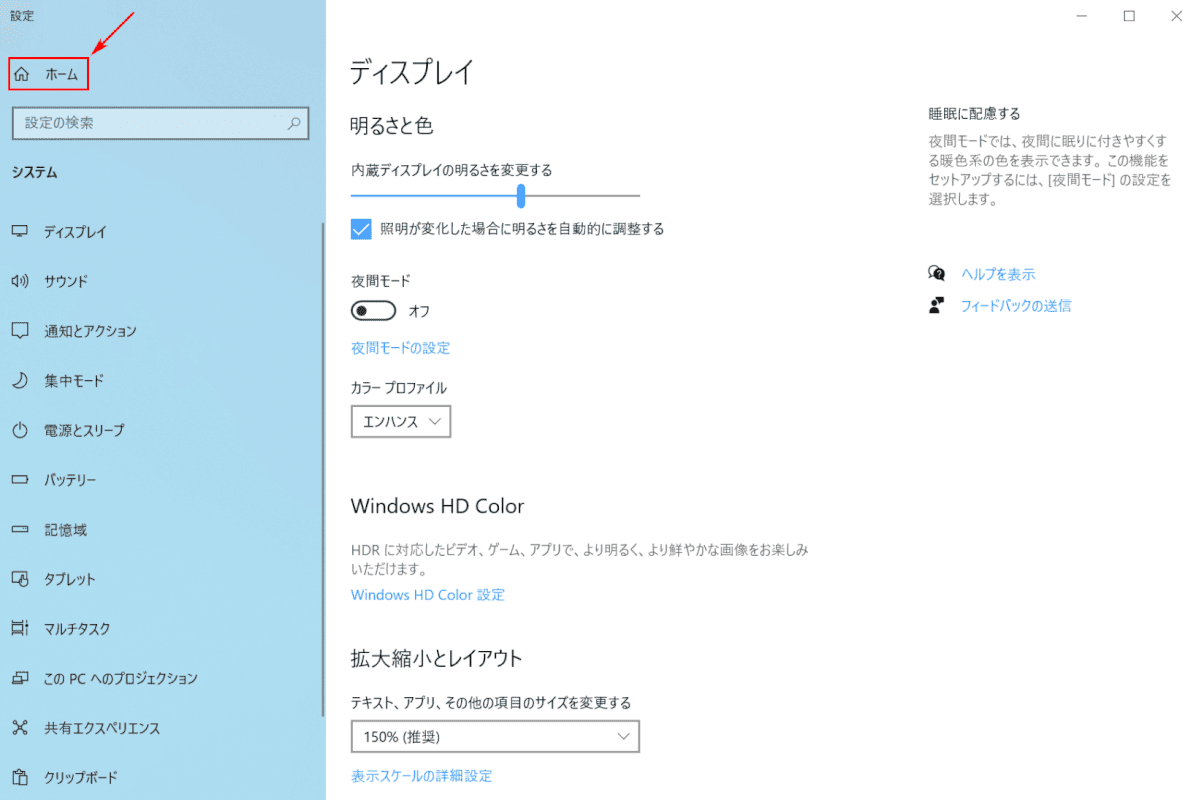The image size is (1196, 800).
Task: Open 集中モード settings label
Action: coord(74,381)
